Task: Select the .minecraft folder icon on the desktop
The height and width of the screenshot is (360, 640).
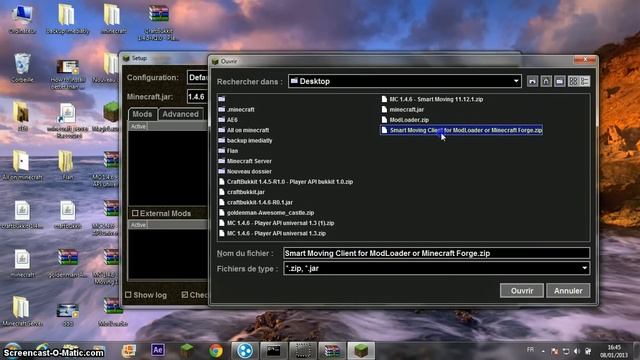Action: point(112,19)
